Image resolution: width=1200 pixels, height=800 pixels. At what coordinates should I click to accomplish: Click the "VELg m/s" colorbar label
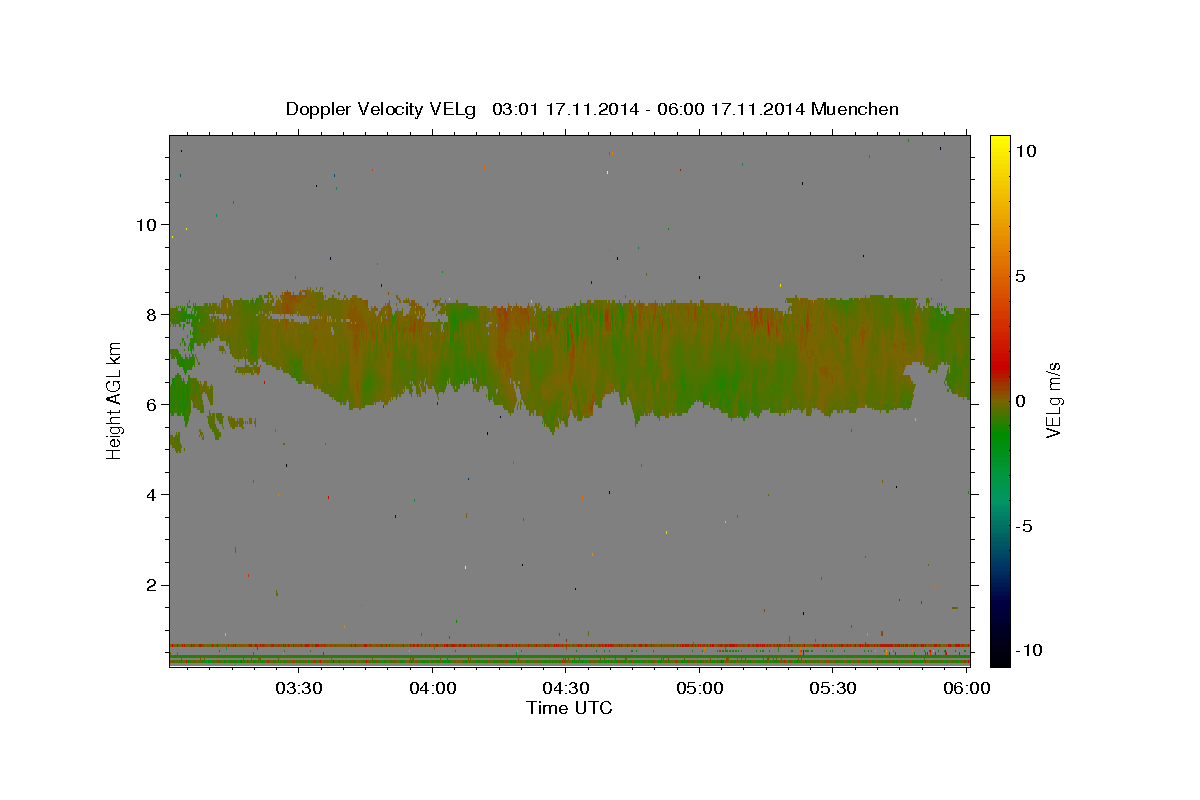point(1053,400)
